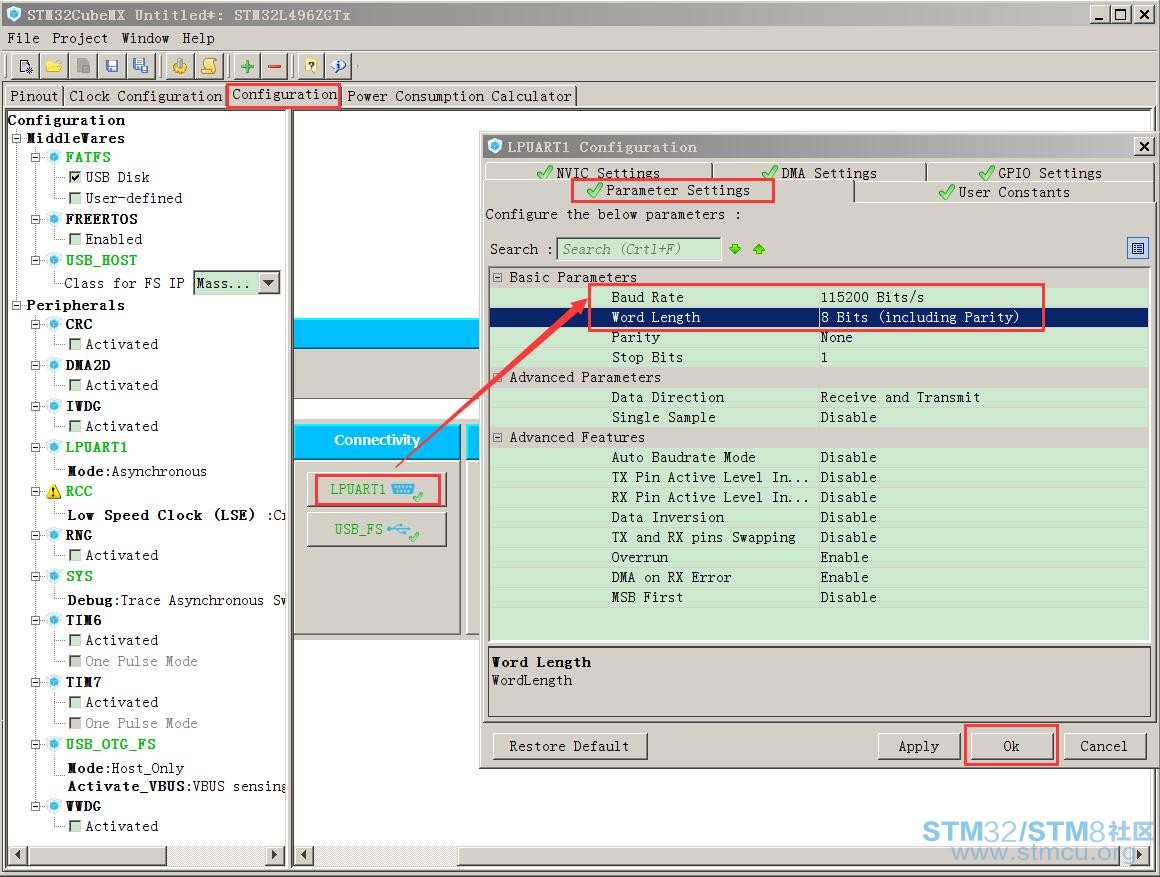Open the GPIO Settings tab
This screenshot has height=877, width=1160.
pos(1039,172)
